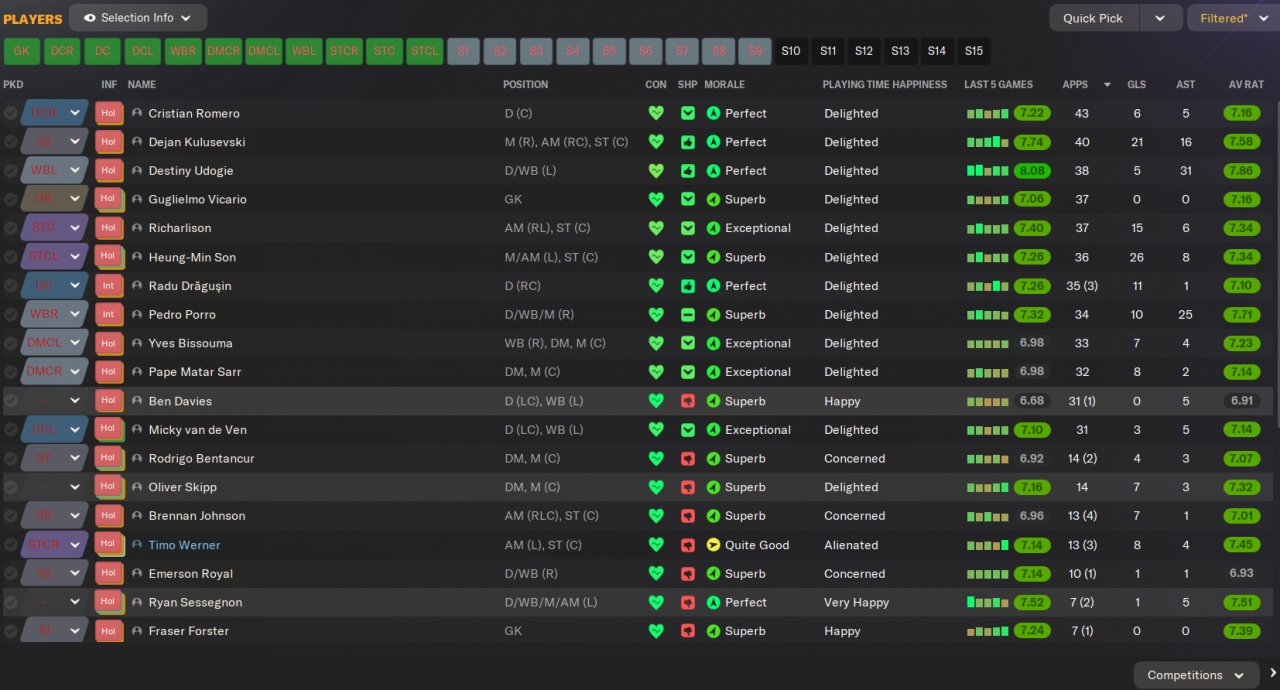Click Richarlison's player profile icon
Screen dimensions: 1280x690
coord(137,228)
